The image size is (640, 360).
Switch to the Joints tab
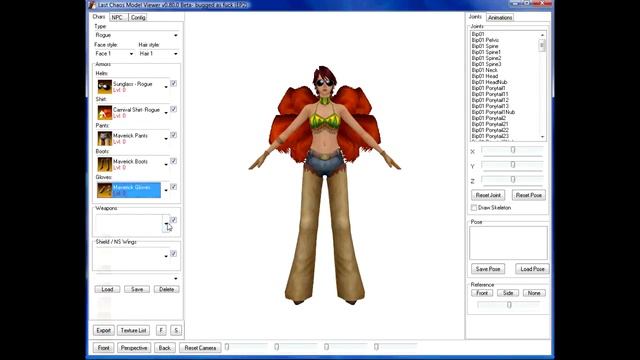[475, 17]
